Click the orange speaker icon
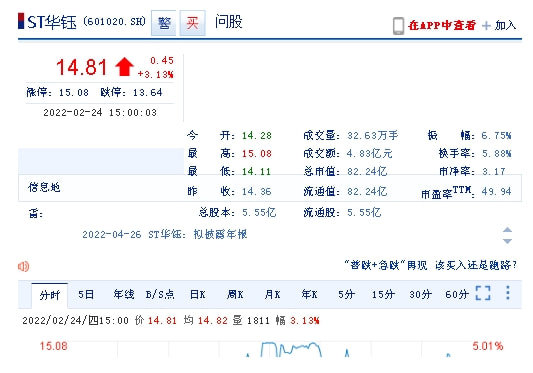The height and width of the screenshot is (373, 533). click(x=23, y=266)
